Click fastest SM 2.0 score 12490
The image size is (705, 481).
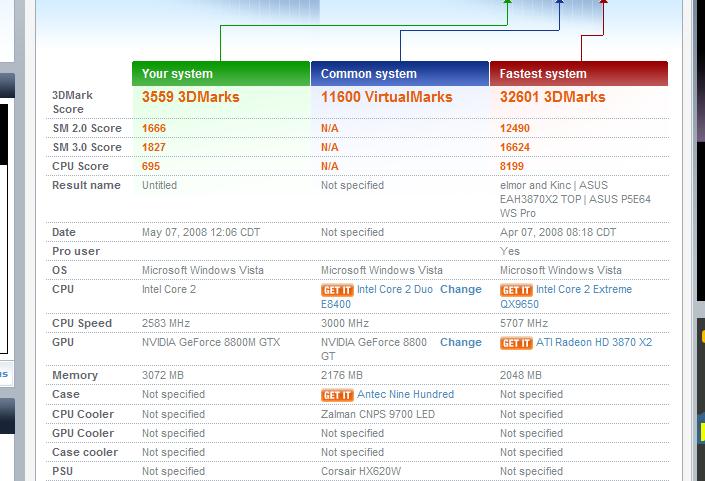[515, 128]
